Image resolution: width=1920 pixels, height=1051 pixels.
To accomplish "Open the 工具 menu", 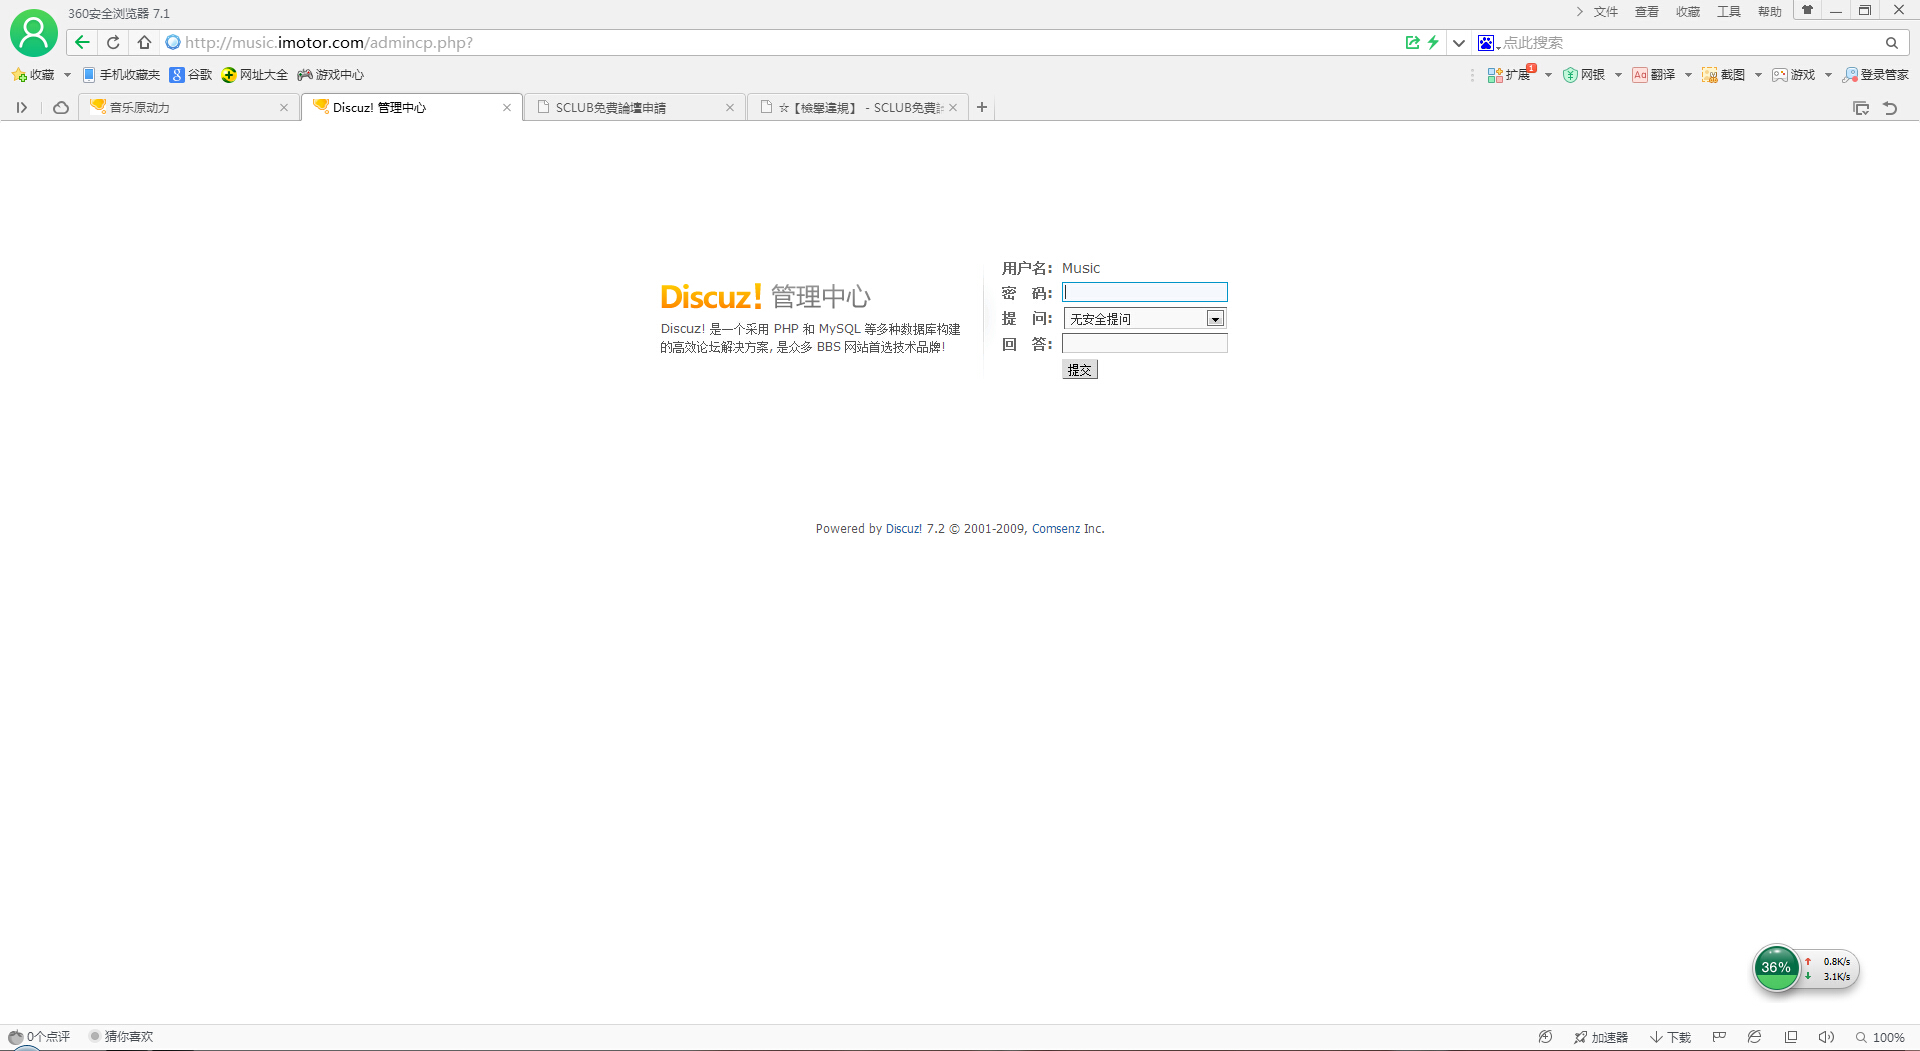I will pos(1729,12).
